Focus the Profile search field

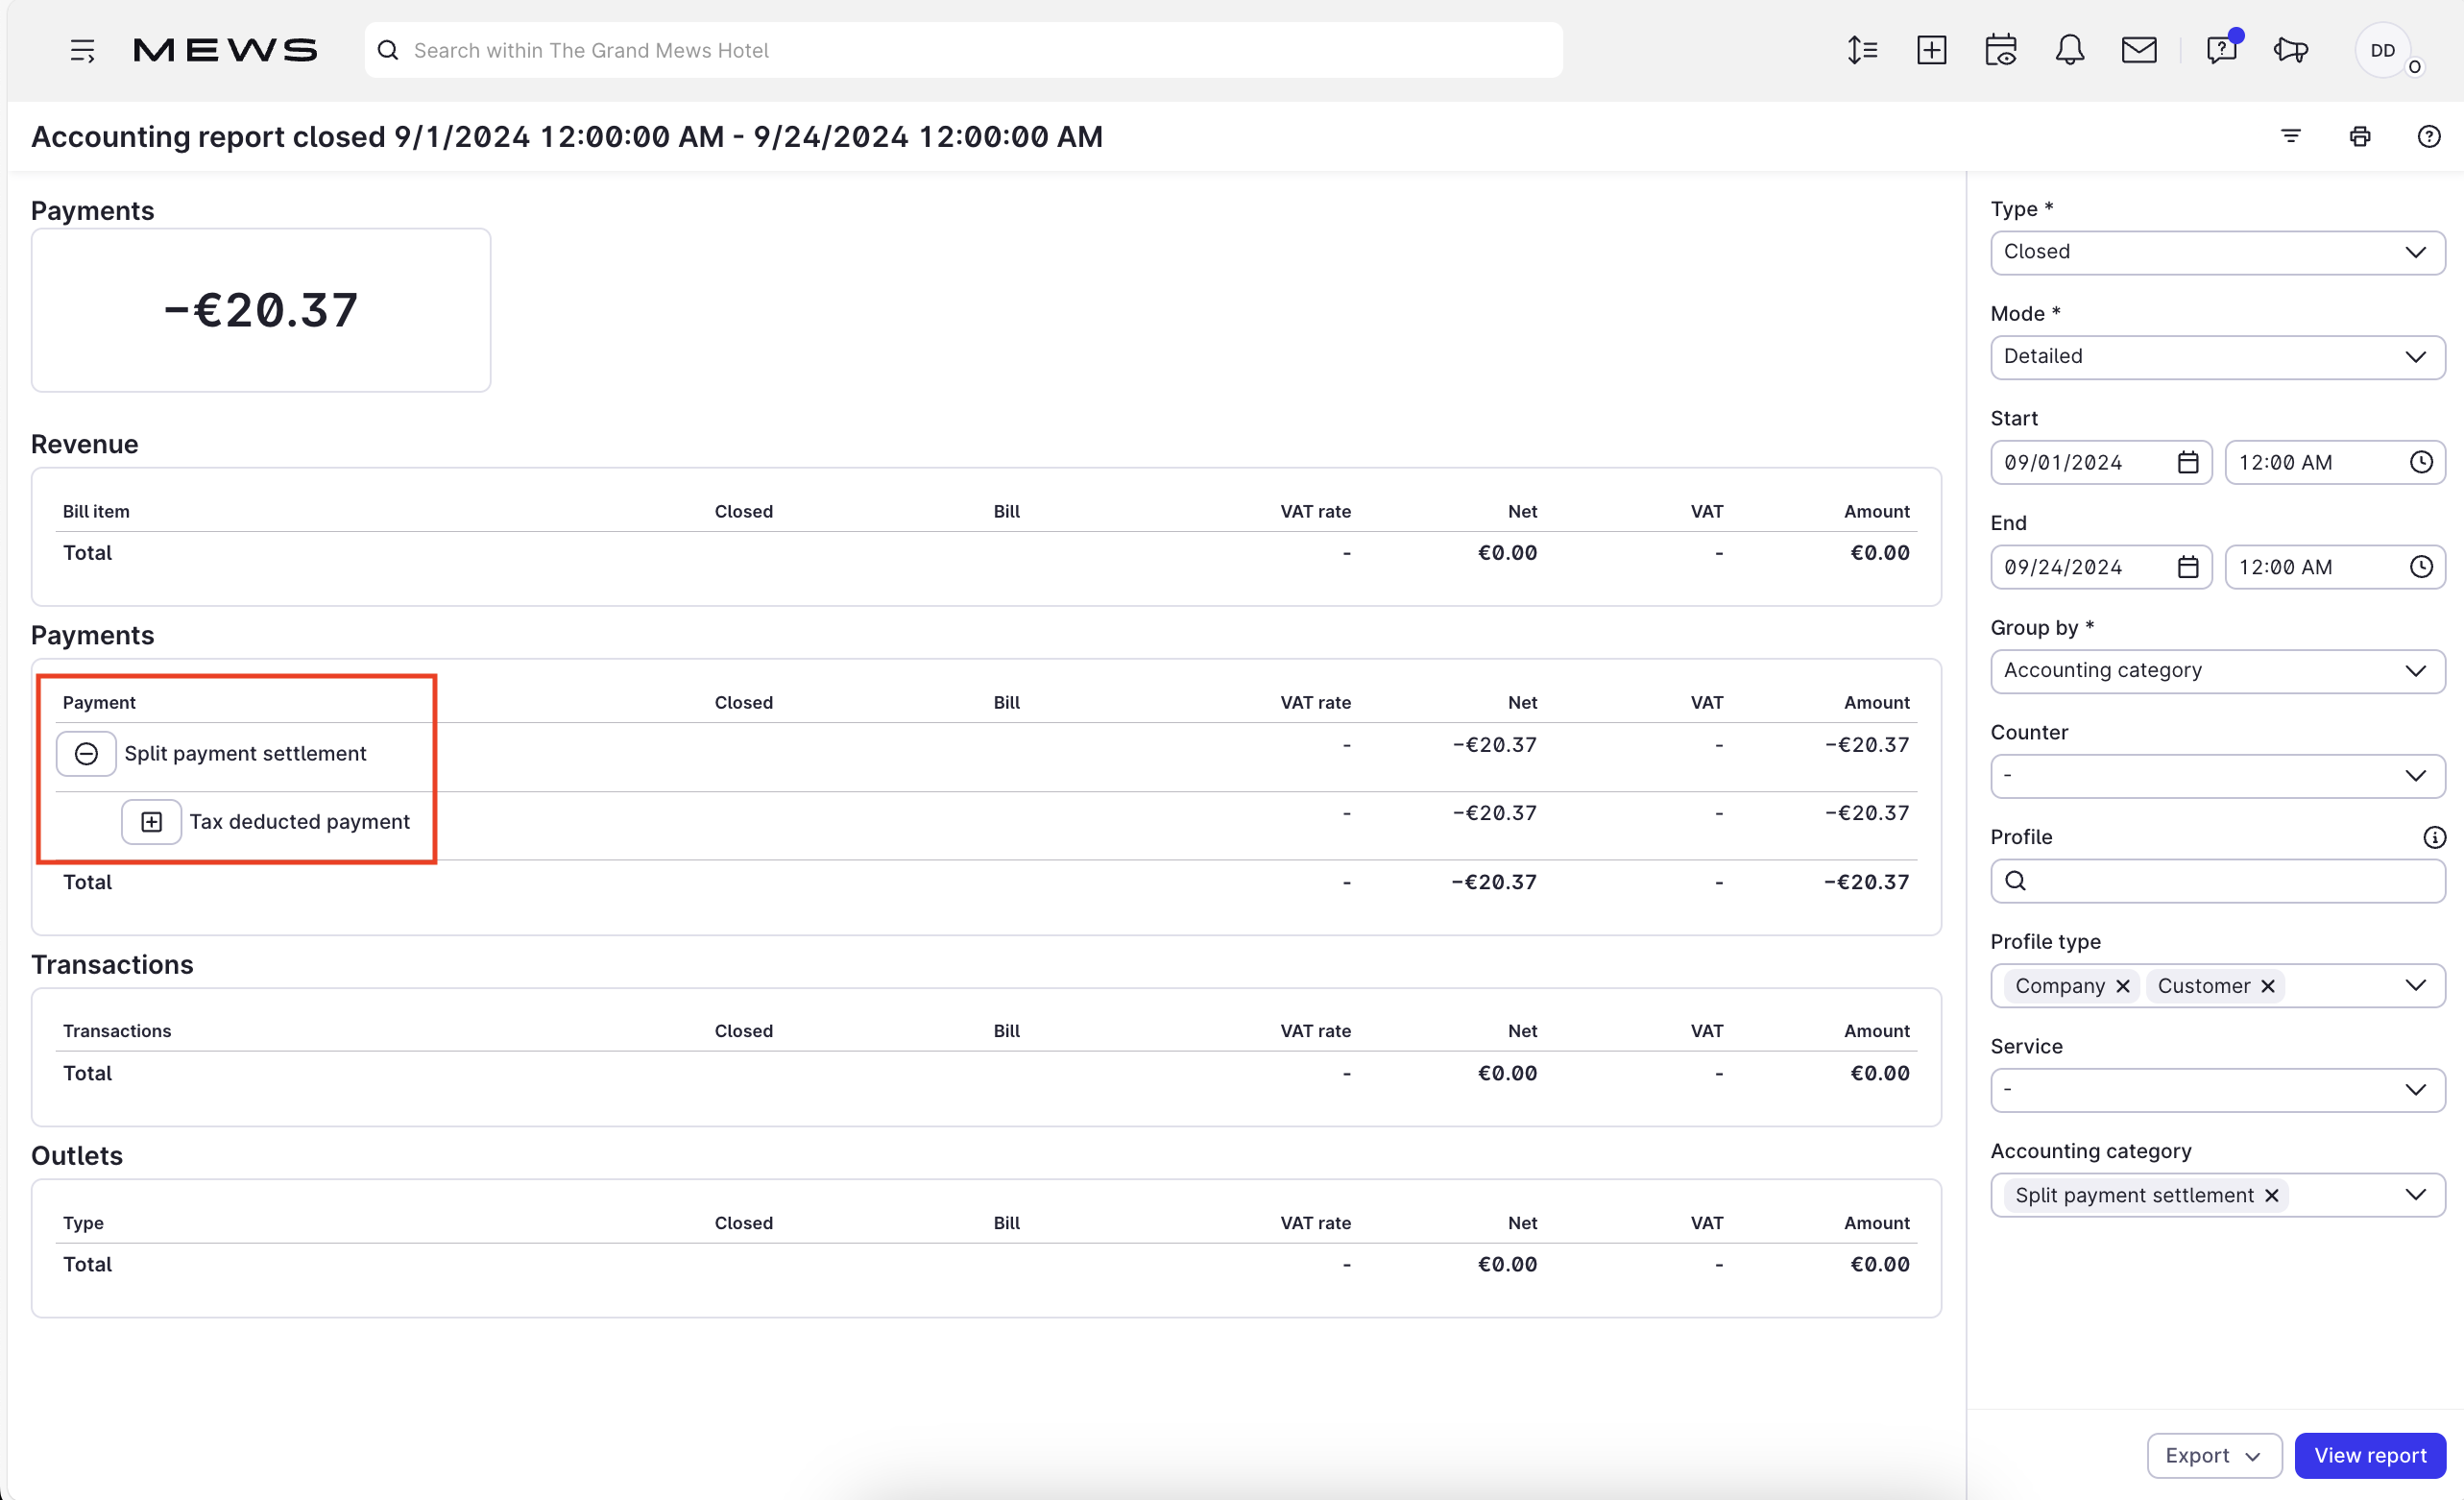point(2217,881)
